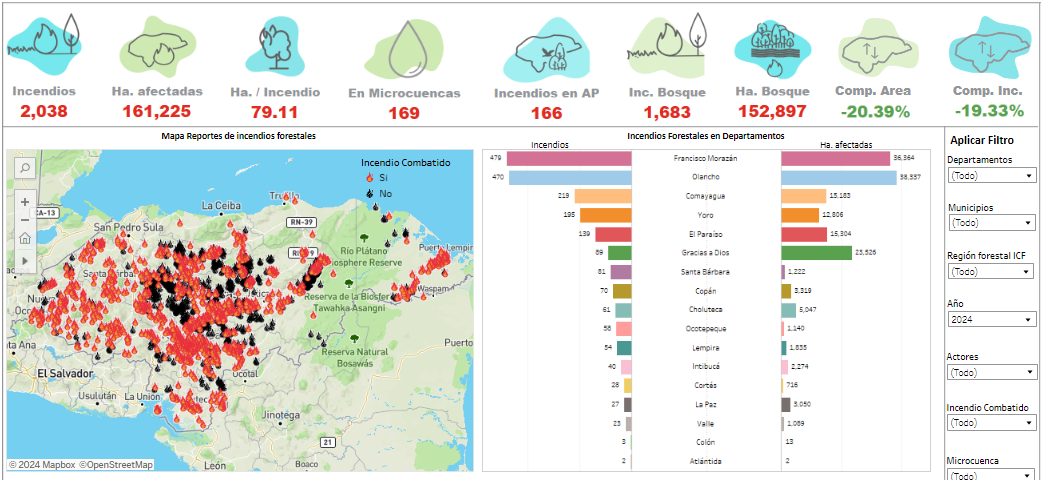Image resolution: width=1042 pixels, height=480 pixels.
Task: Click the Olancho Ha. afectadas bar
Action: tap(839, 178)
